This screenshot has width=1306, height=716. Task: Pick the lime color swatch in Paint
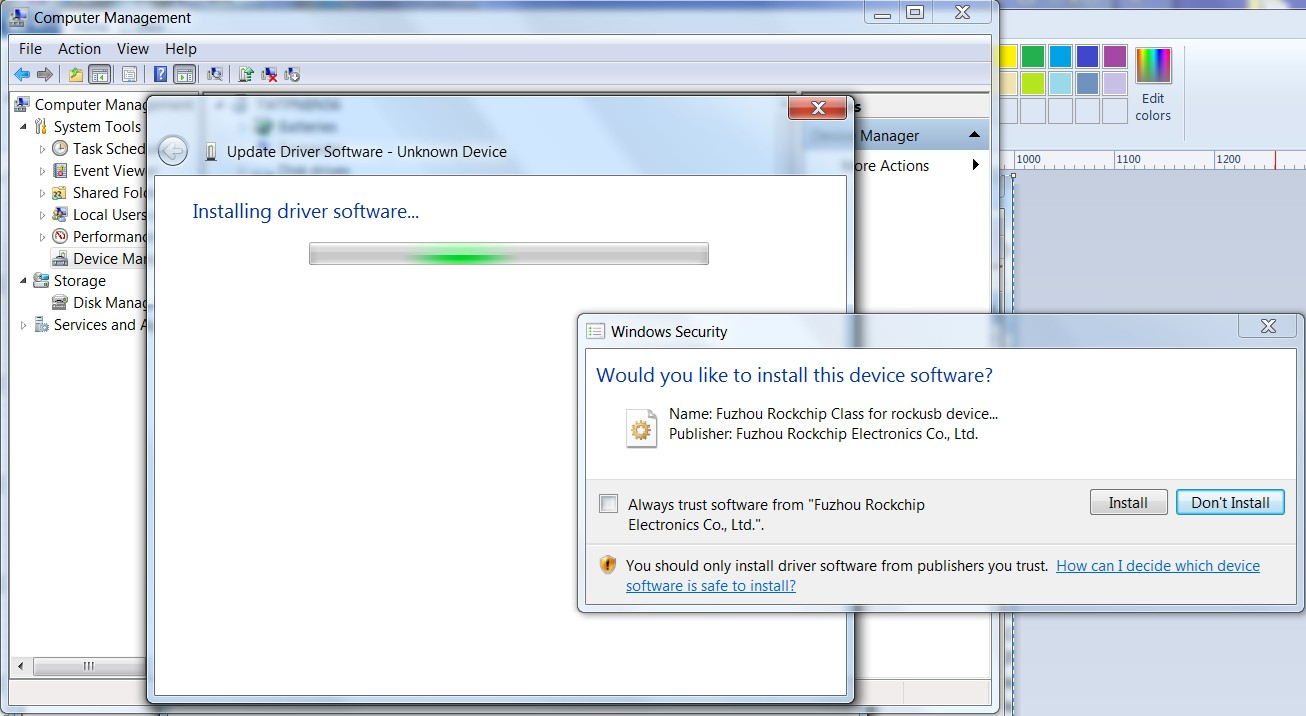click(1033, 83)
